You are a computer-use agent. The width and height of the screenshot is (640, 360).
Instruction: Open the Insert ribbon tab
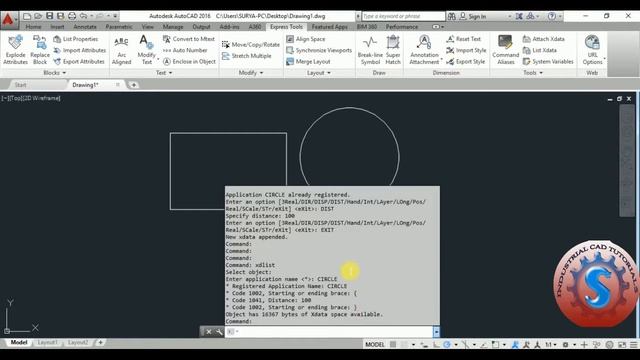click(x=57, y=27)
